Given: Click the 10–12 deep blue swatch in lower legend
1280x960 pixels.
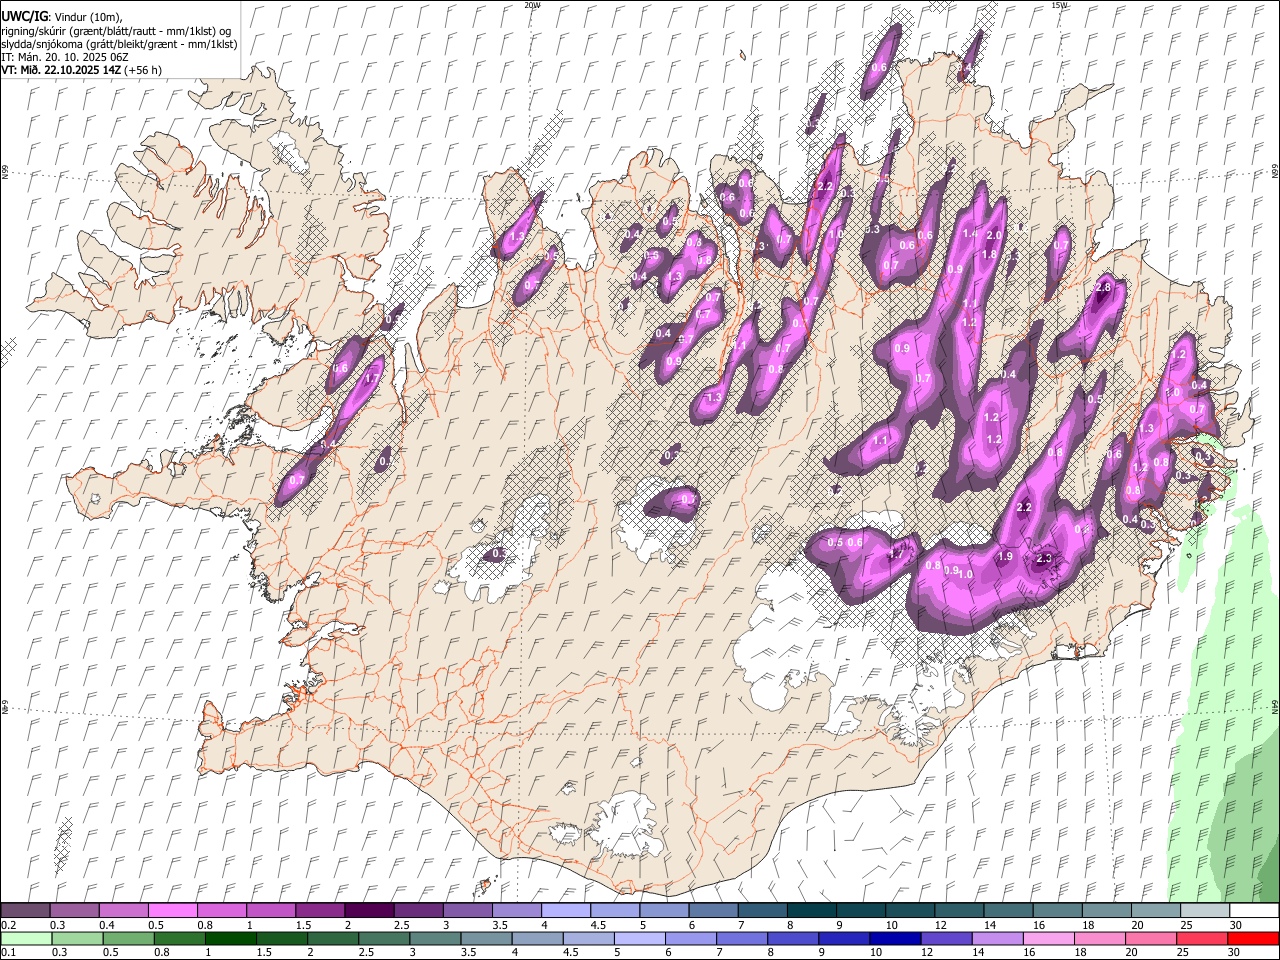Looking at the screenshot, I should (894, 939).
